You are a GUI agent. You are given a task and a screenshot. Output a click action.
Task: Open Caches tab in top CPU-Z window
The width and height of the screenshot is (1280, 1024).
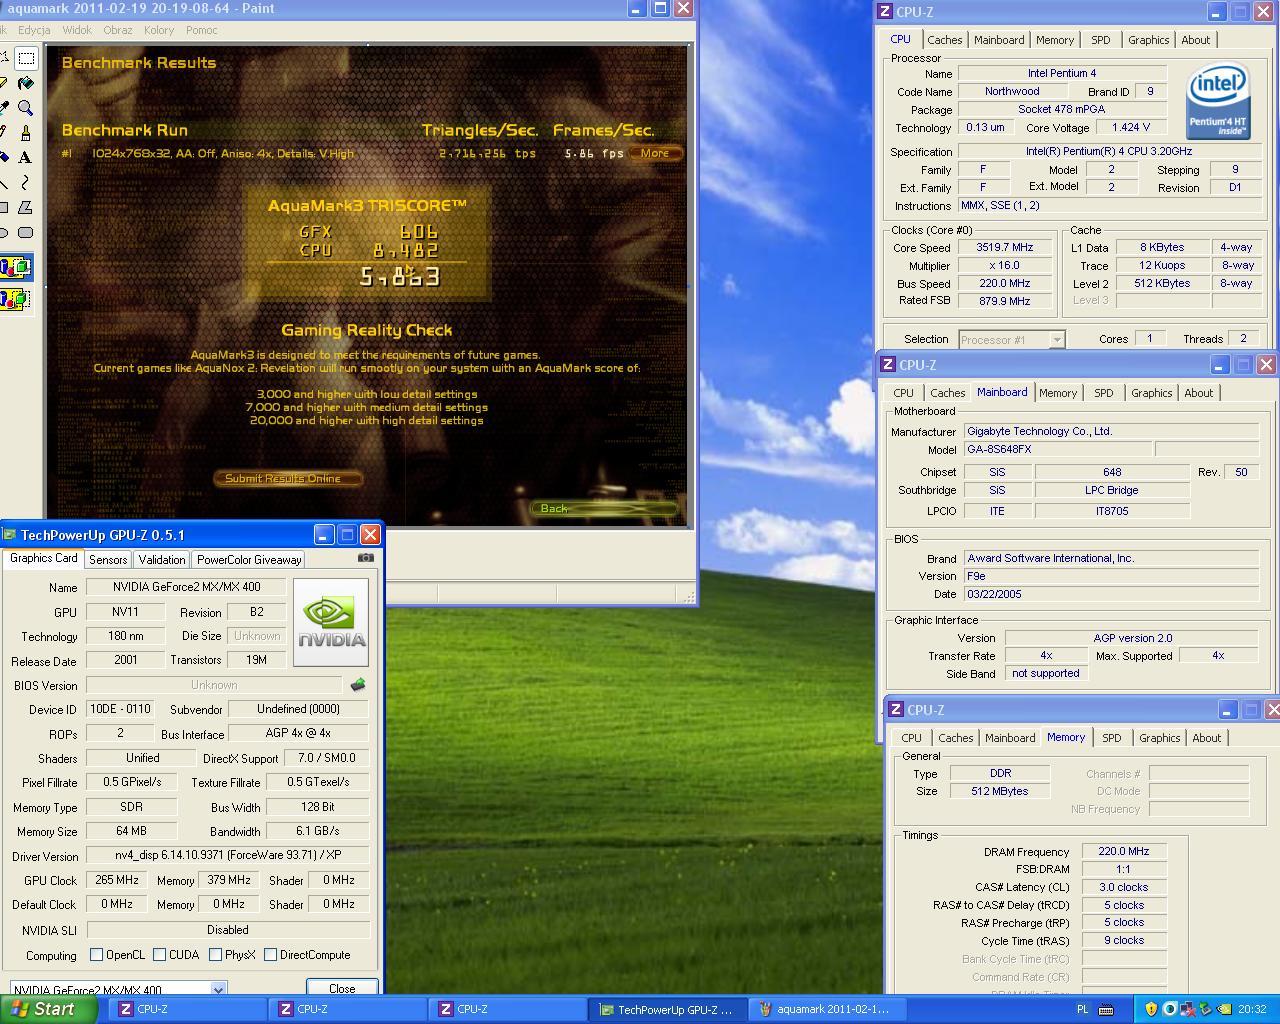pyautogui.click(x=944, y=40)
